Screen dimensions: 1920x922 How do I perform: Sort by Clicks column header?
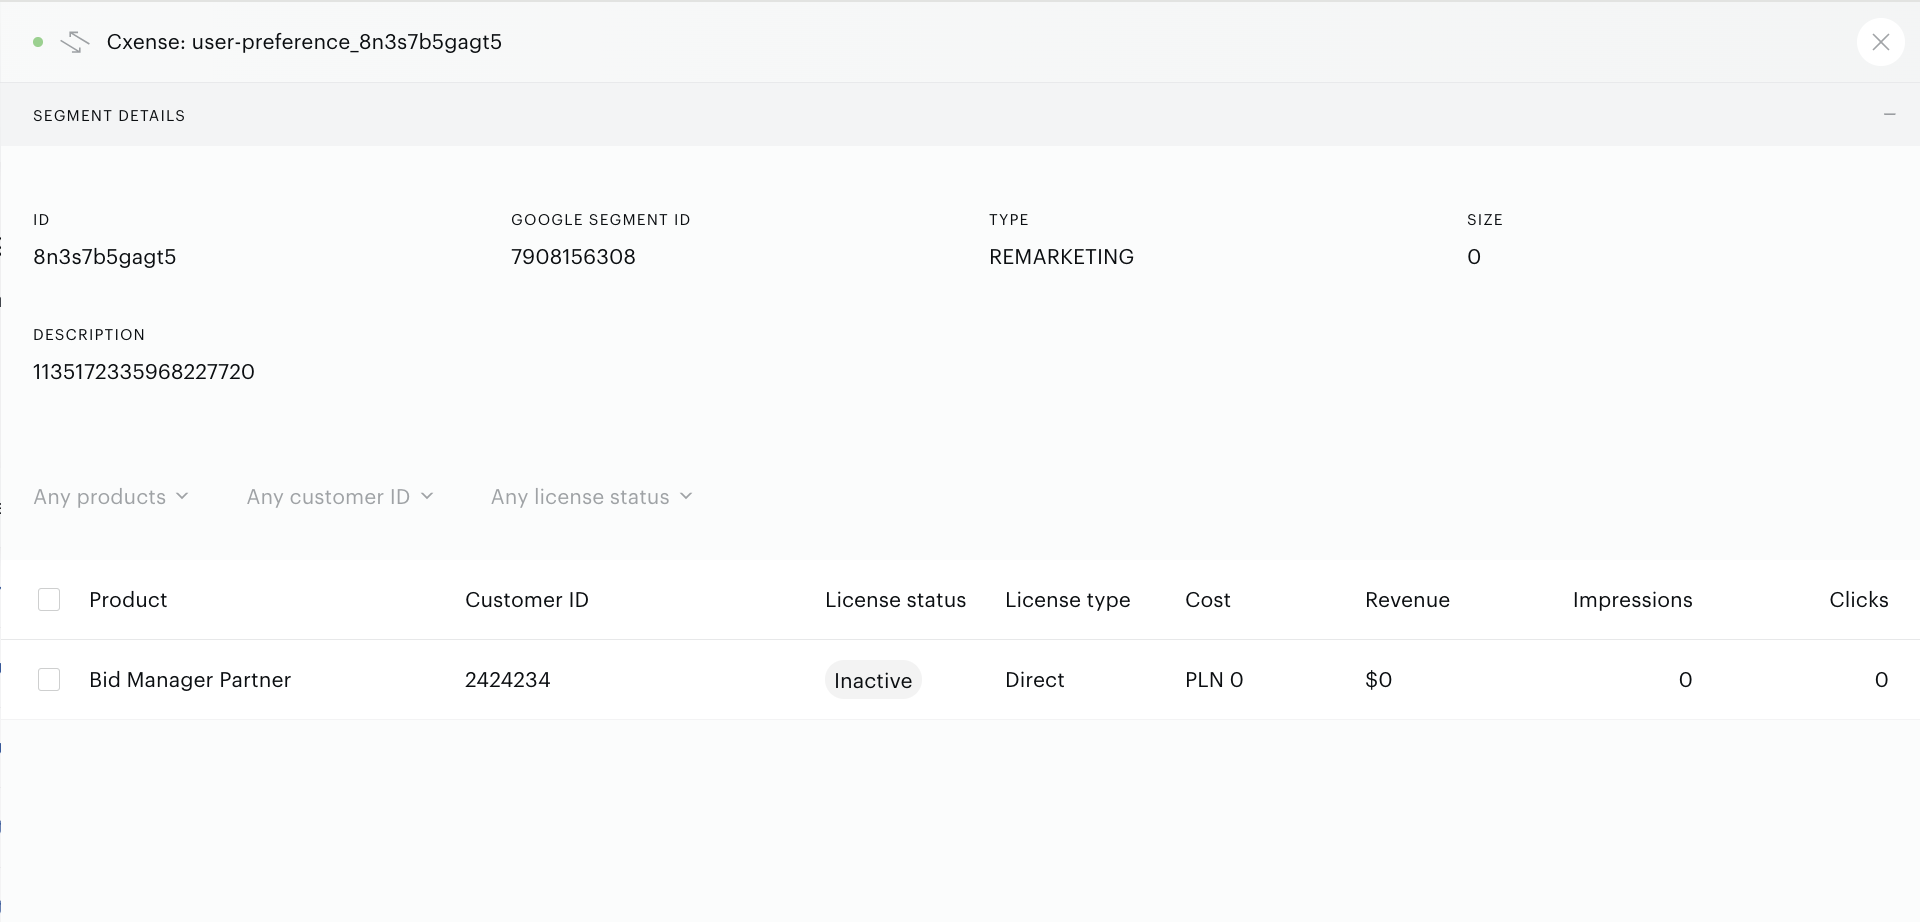click(x=1858, y=600)
